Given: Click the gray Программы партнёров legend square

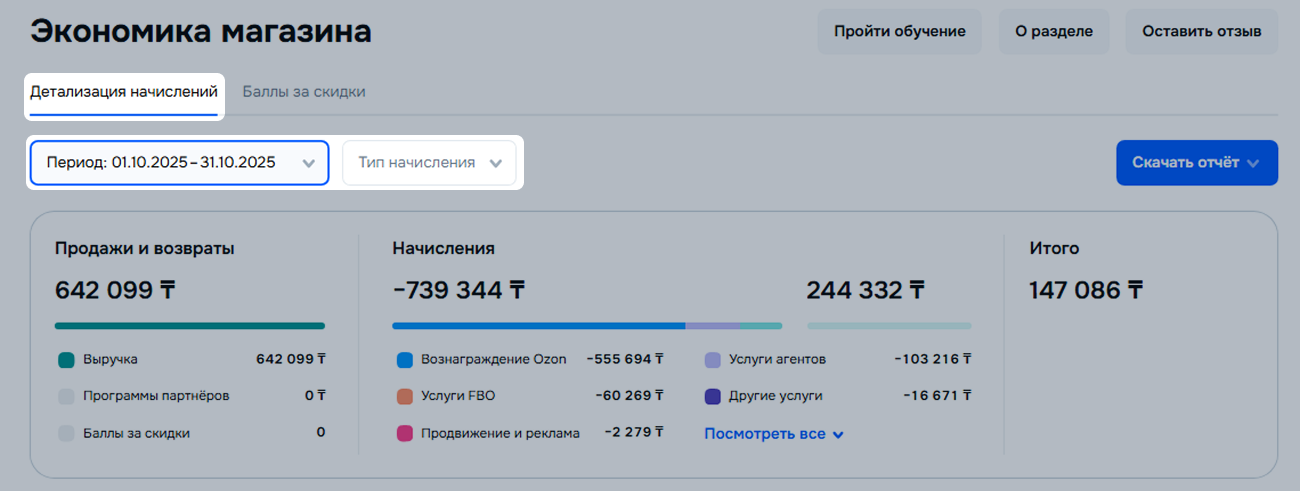Looking at the screenshot, I should (67, 396).
